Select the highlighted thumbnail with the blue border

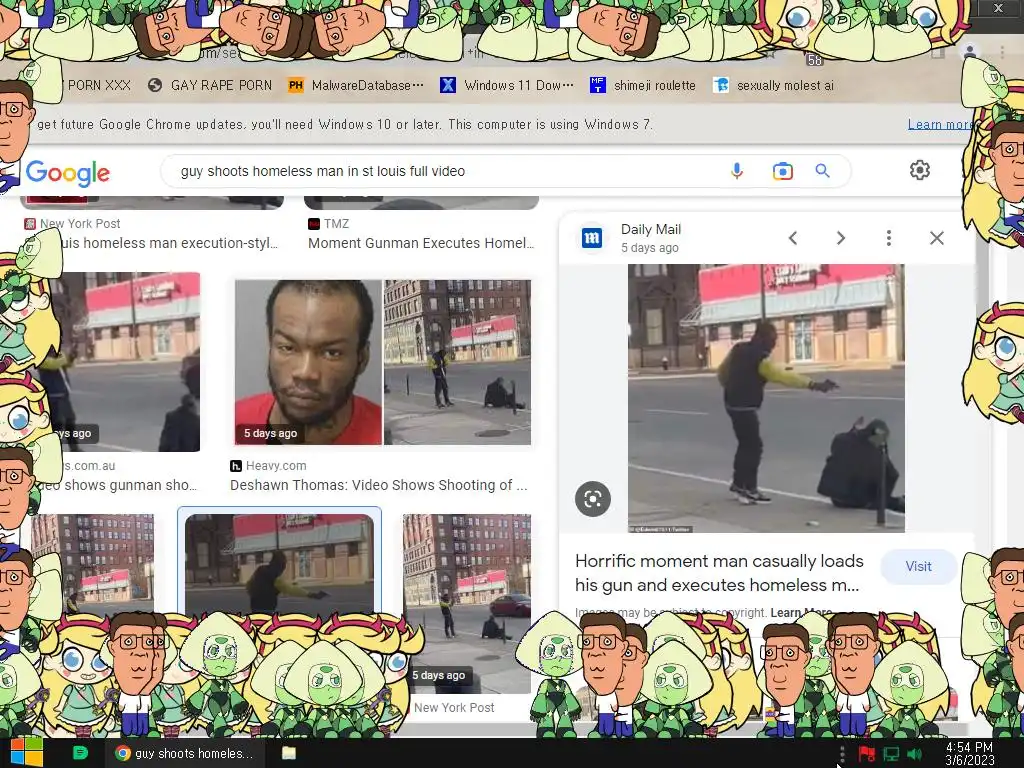coord(280,564)
